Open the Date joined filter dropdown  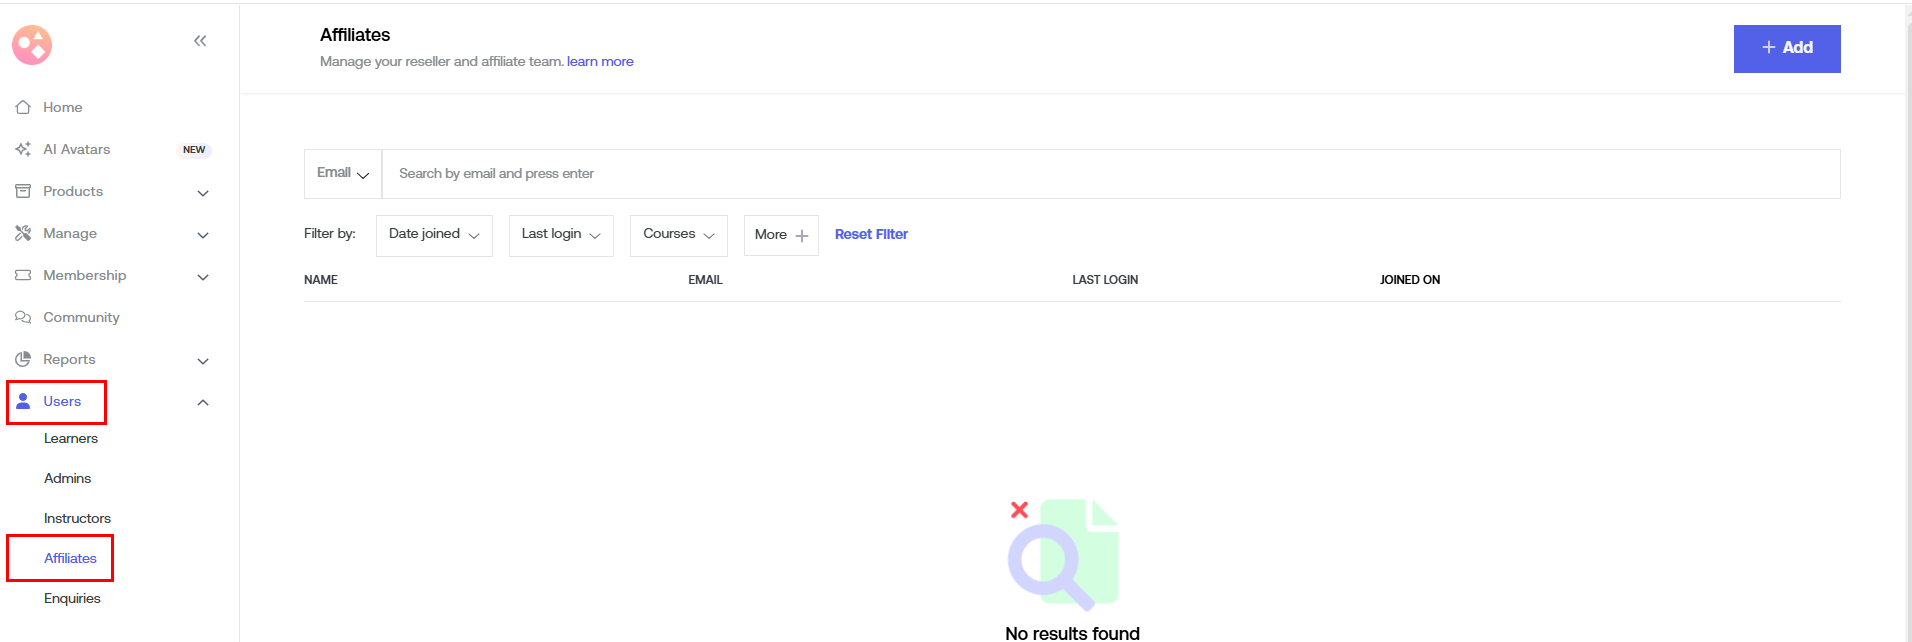pyautogui.click(x=434, y=235)
